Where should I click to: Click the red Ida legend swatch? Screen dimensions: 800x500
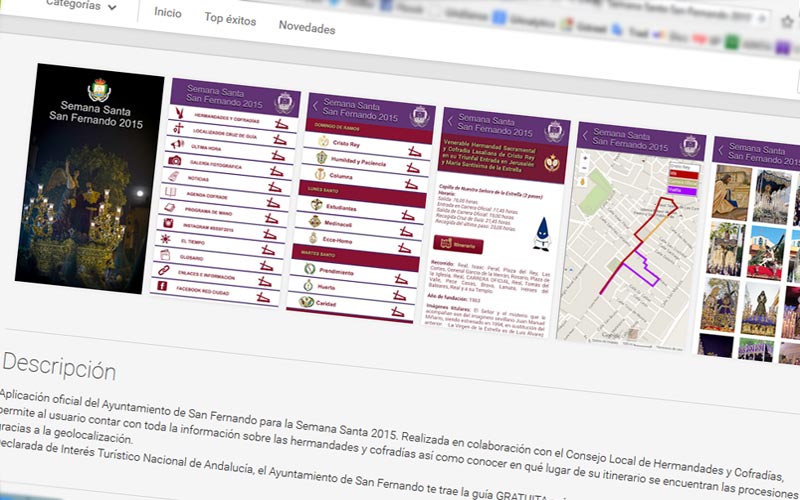click(x=684, y=175)
